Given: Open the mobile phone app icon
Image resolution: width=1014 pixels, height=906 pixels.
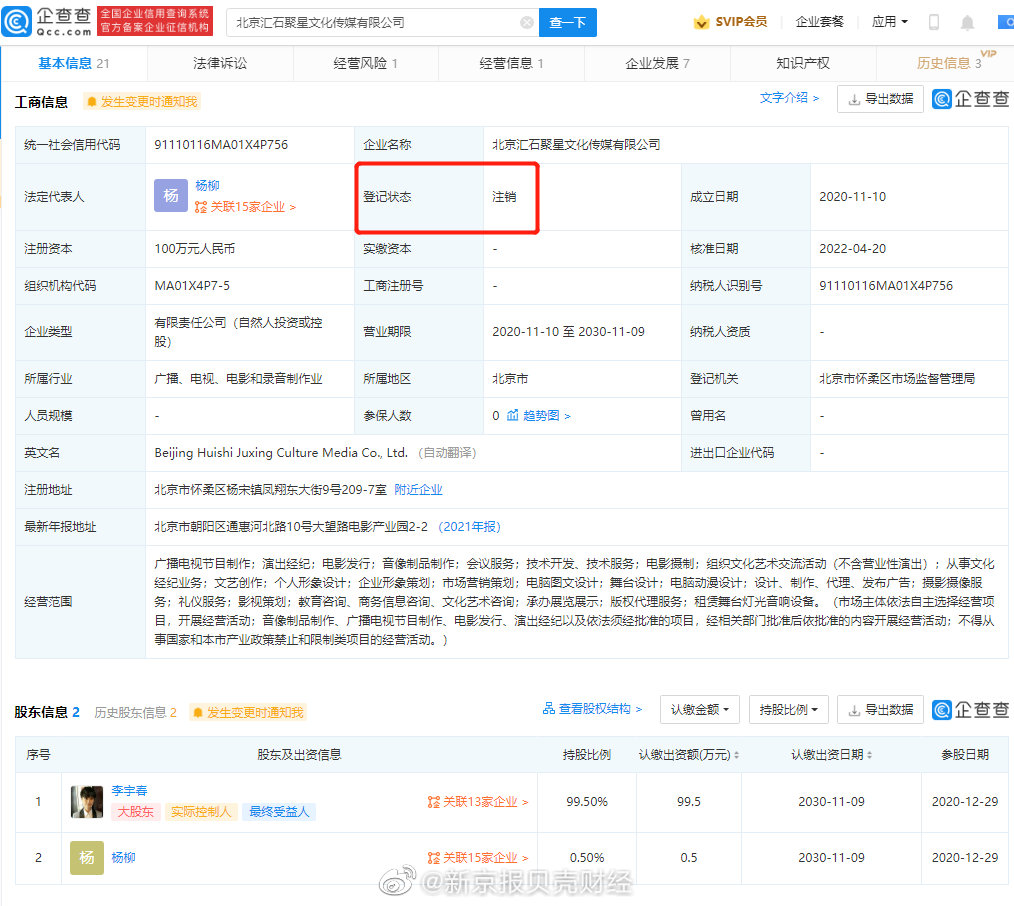Looking at the screenshot, I should pos(933,23).
